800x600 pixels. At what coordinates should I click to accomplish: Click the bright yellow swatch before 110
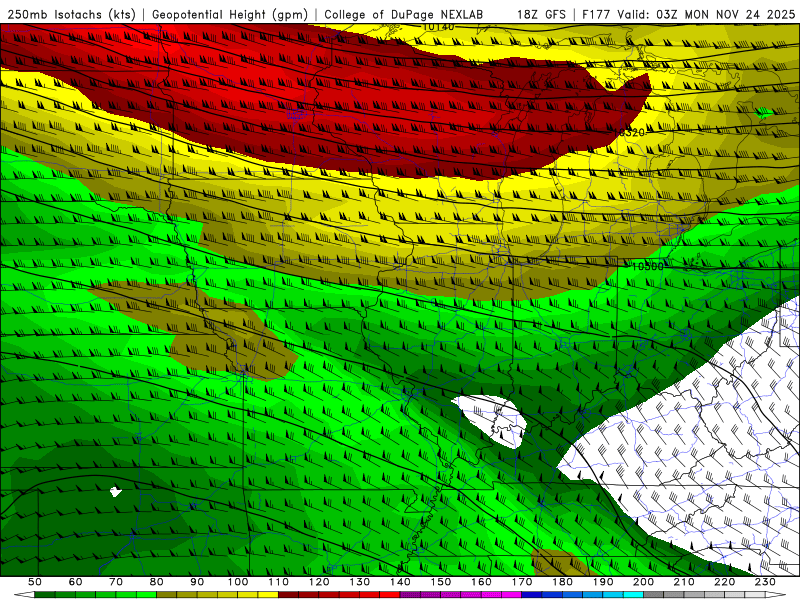pyautogui.click(x=268, y=594)
